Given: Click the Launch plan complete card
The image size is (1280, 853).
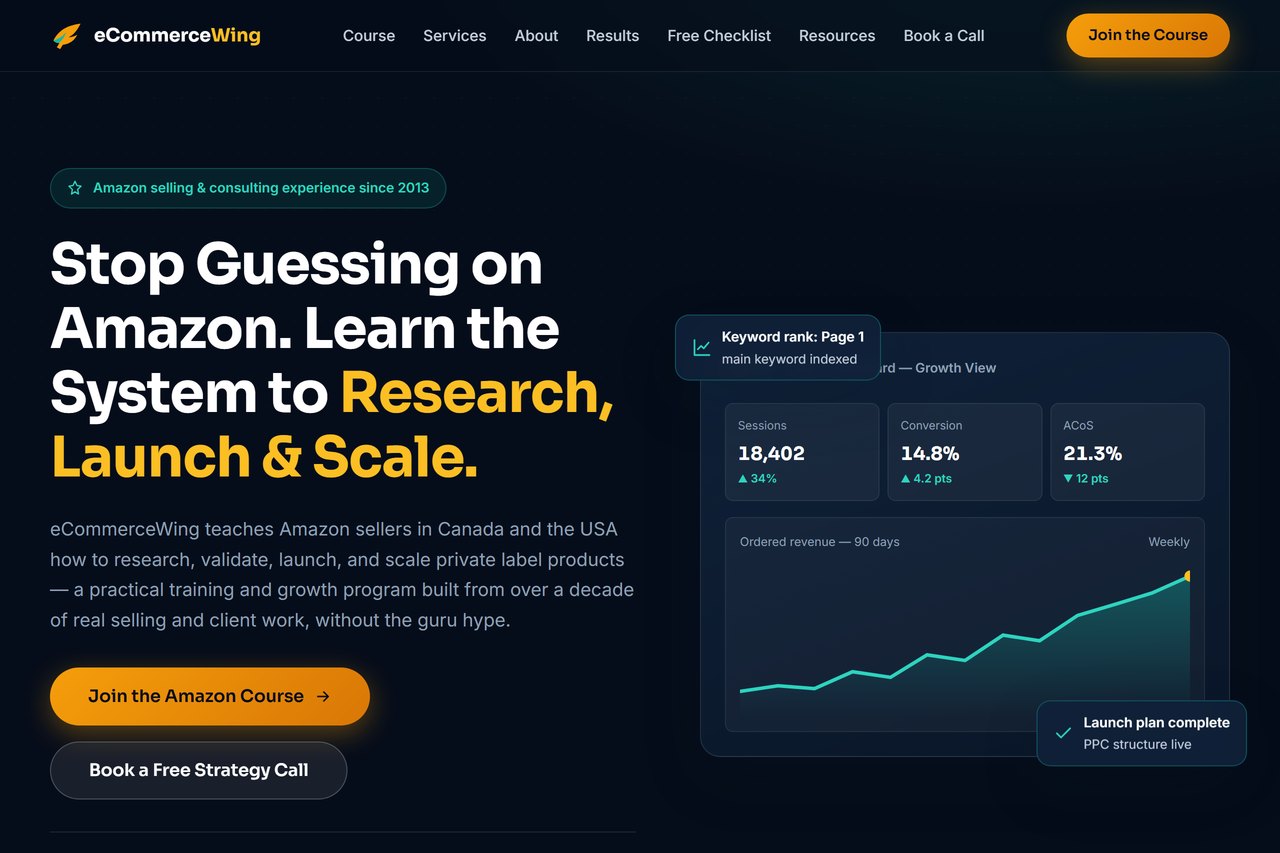Looking at the screenshot, I should coord(1142,733).
